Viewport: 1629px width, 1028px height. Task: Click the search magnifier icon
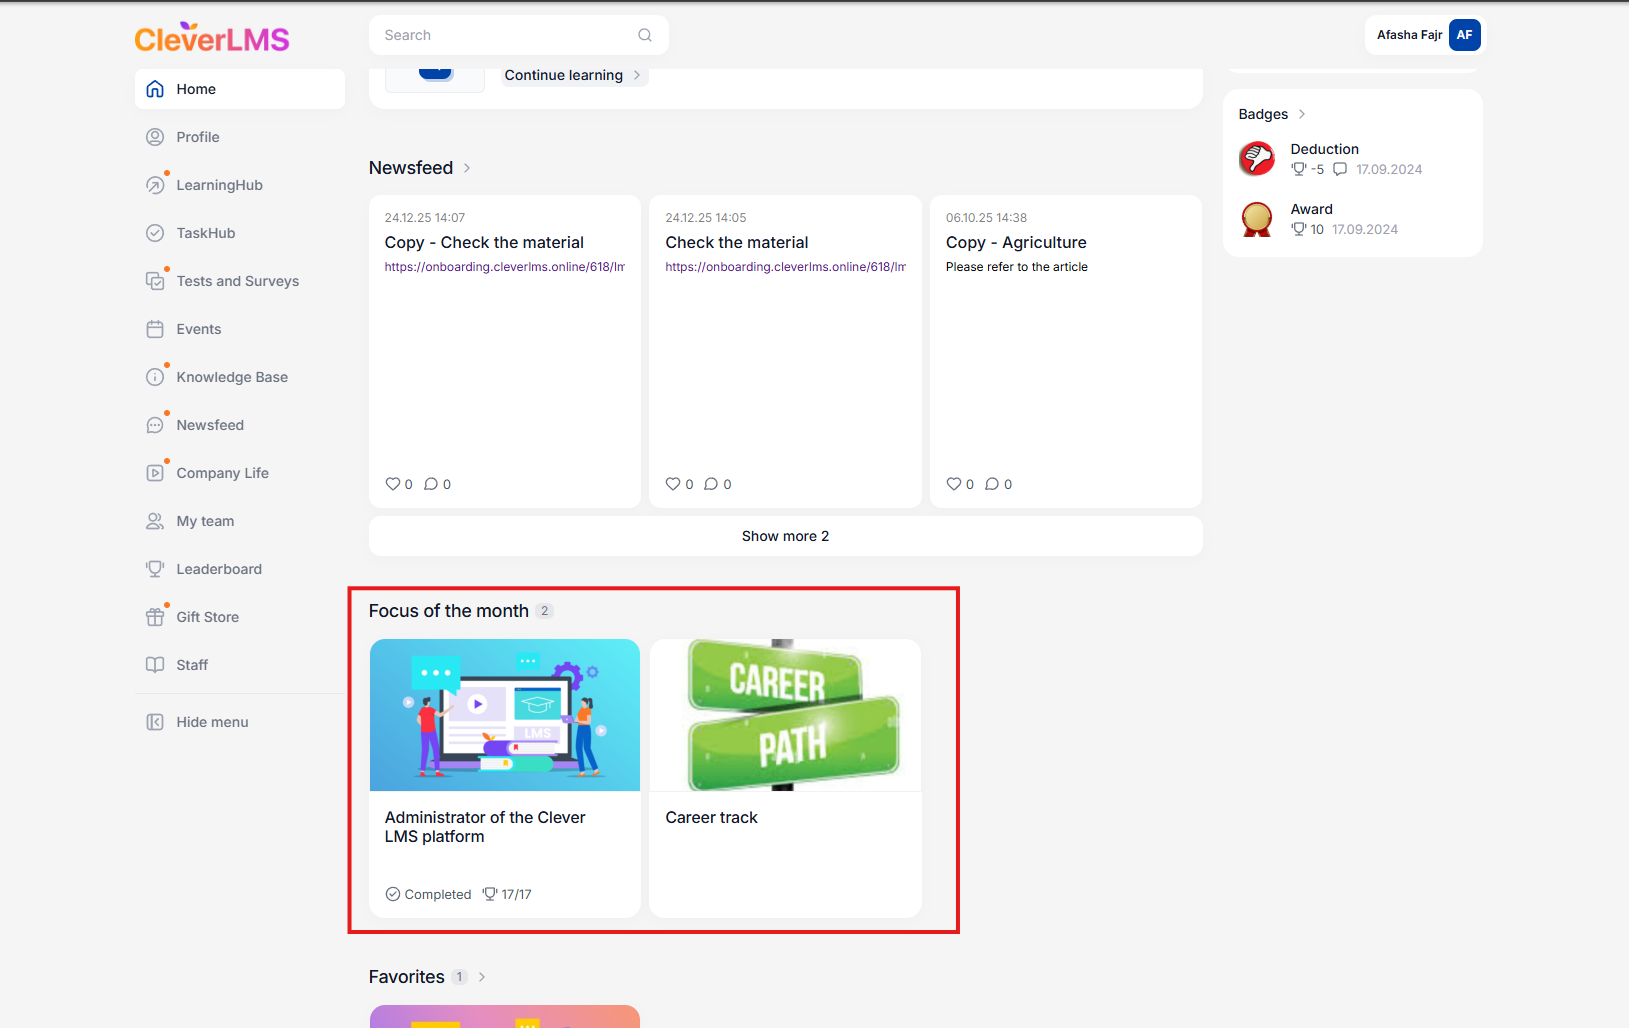point(645,35)
